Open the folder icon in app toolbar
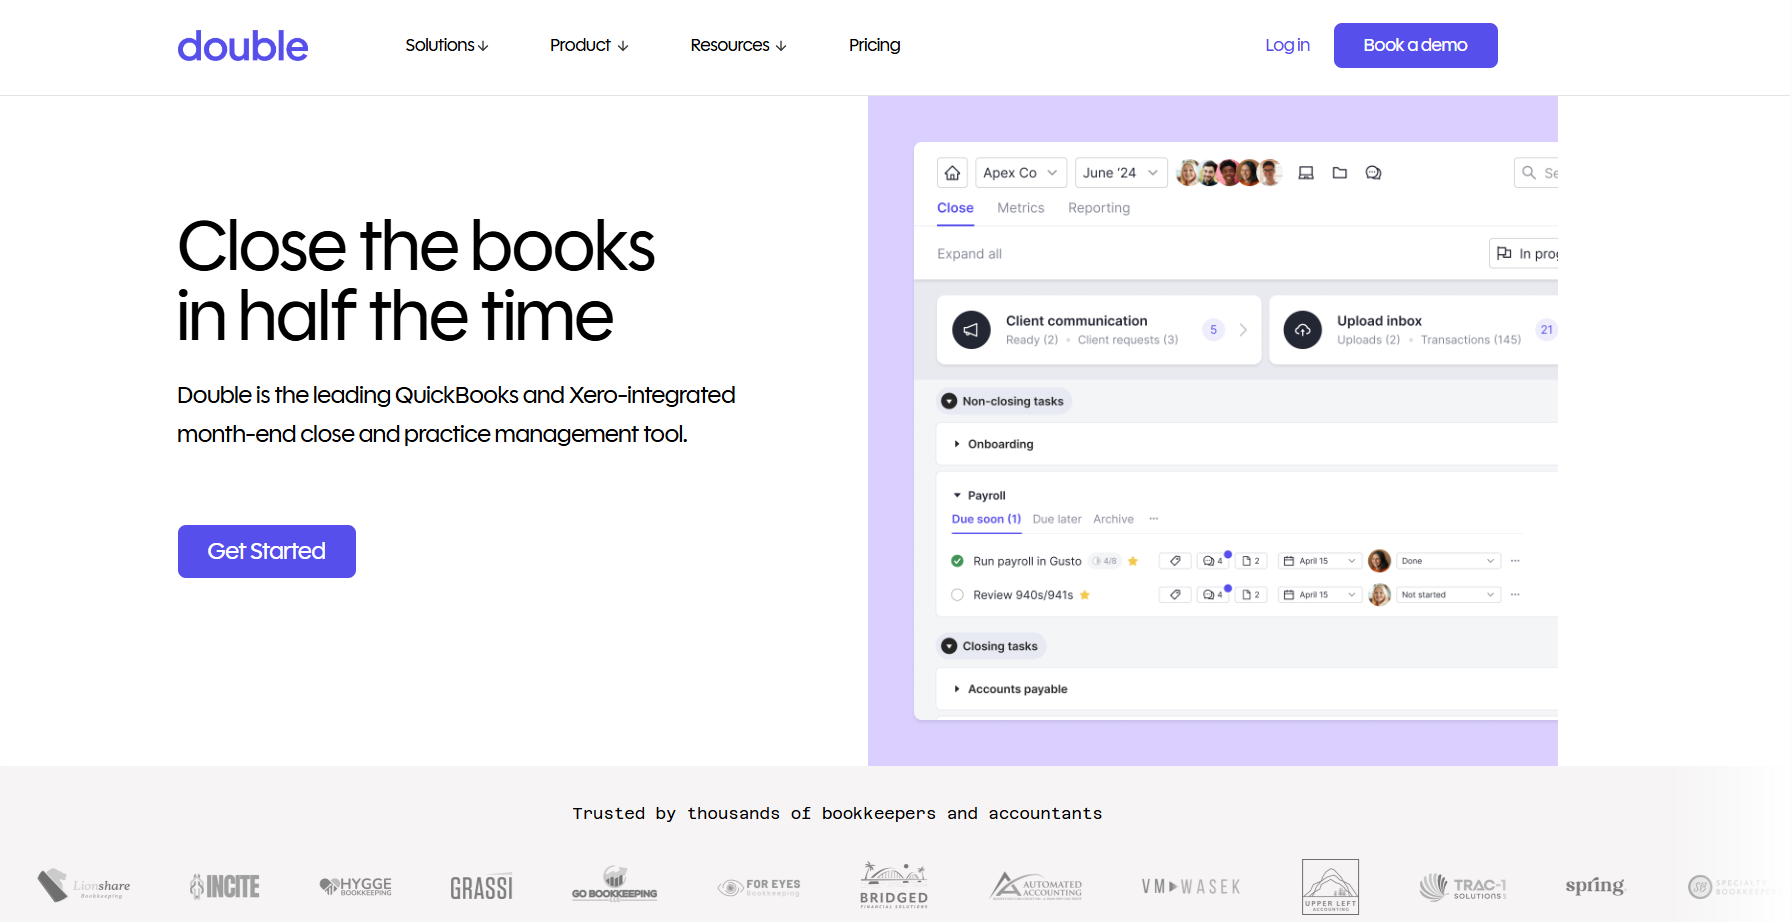This screenshot has height=922, width=1792. coord(1340,173)
